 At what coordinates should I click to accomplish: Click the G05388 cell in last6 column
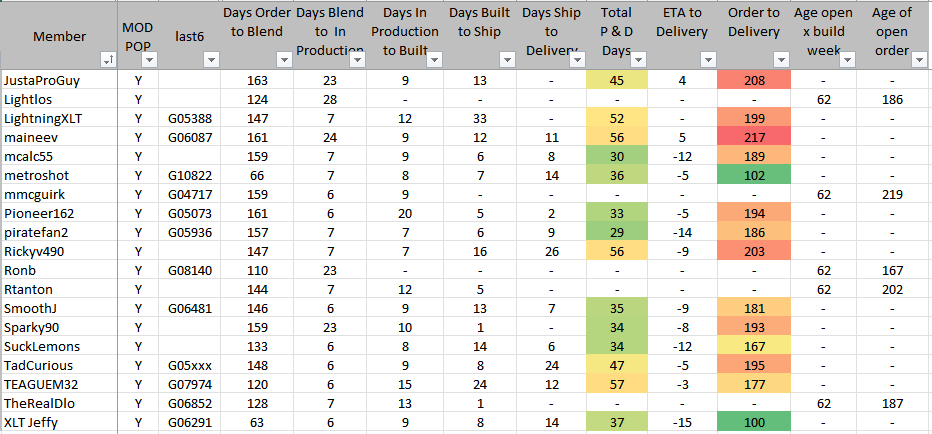click(x=190, y=118)
